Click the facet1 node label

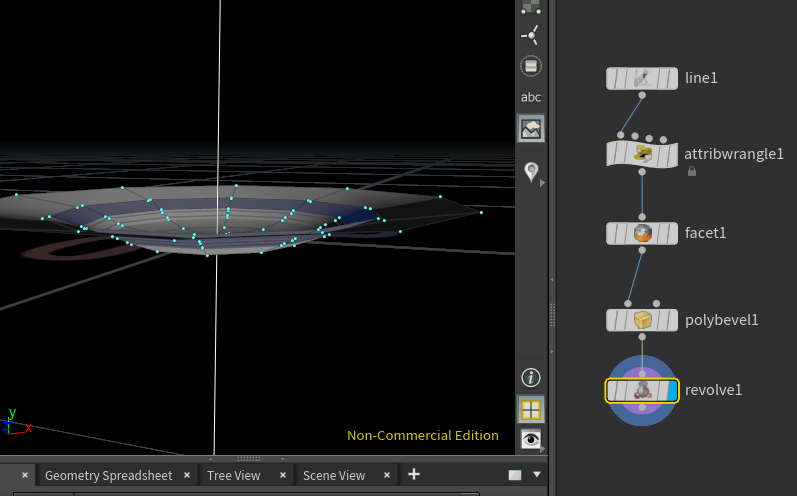706,233
